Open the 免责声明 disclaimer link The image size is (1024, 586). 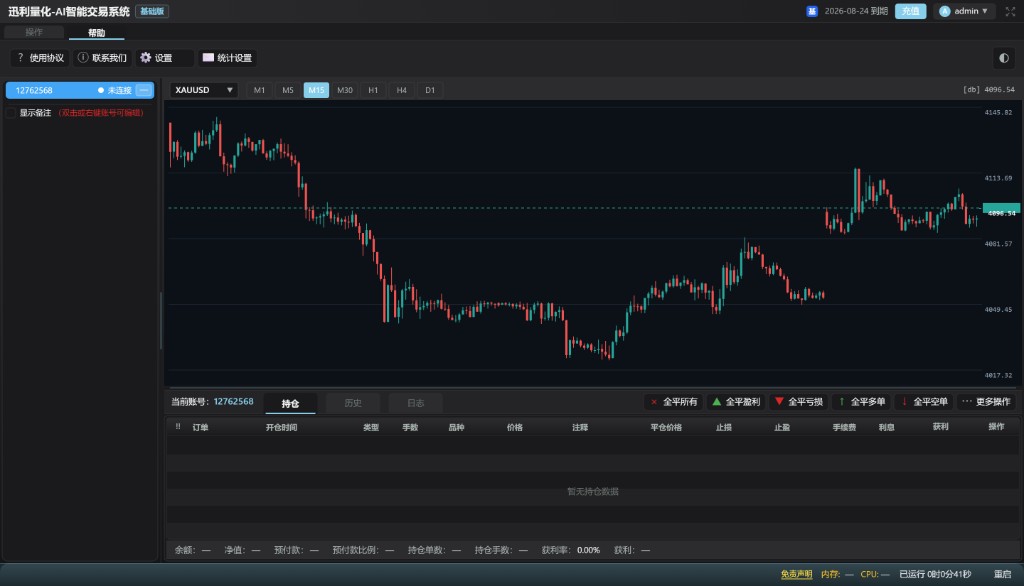[x=796, y=574]
